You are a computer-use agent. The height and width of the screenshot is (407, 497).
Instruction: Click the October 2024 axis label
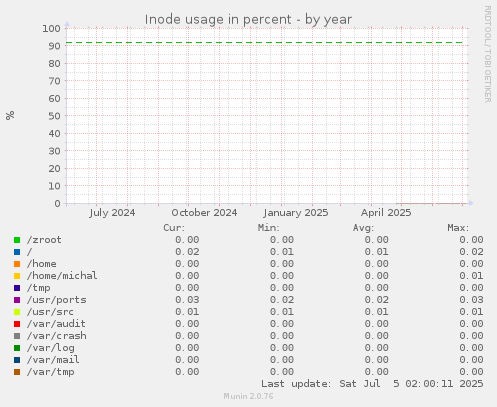click(204, 213)
